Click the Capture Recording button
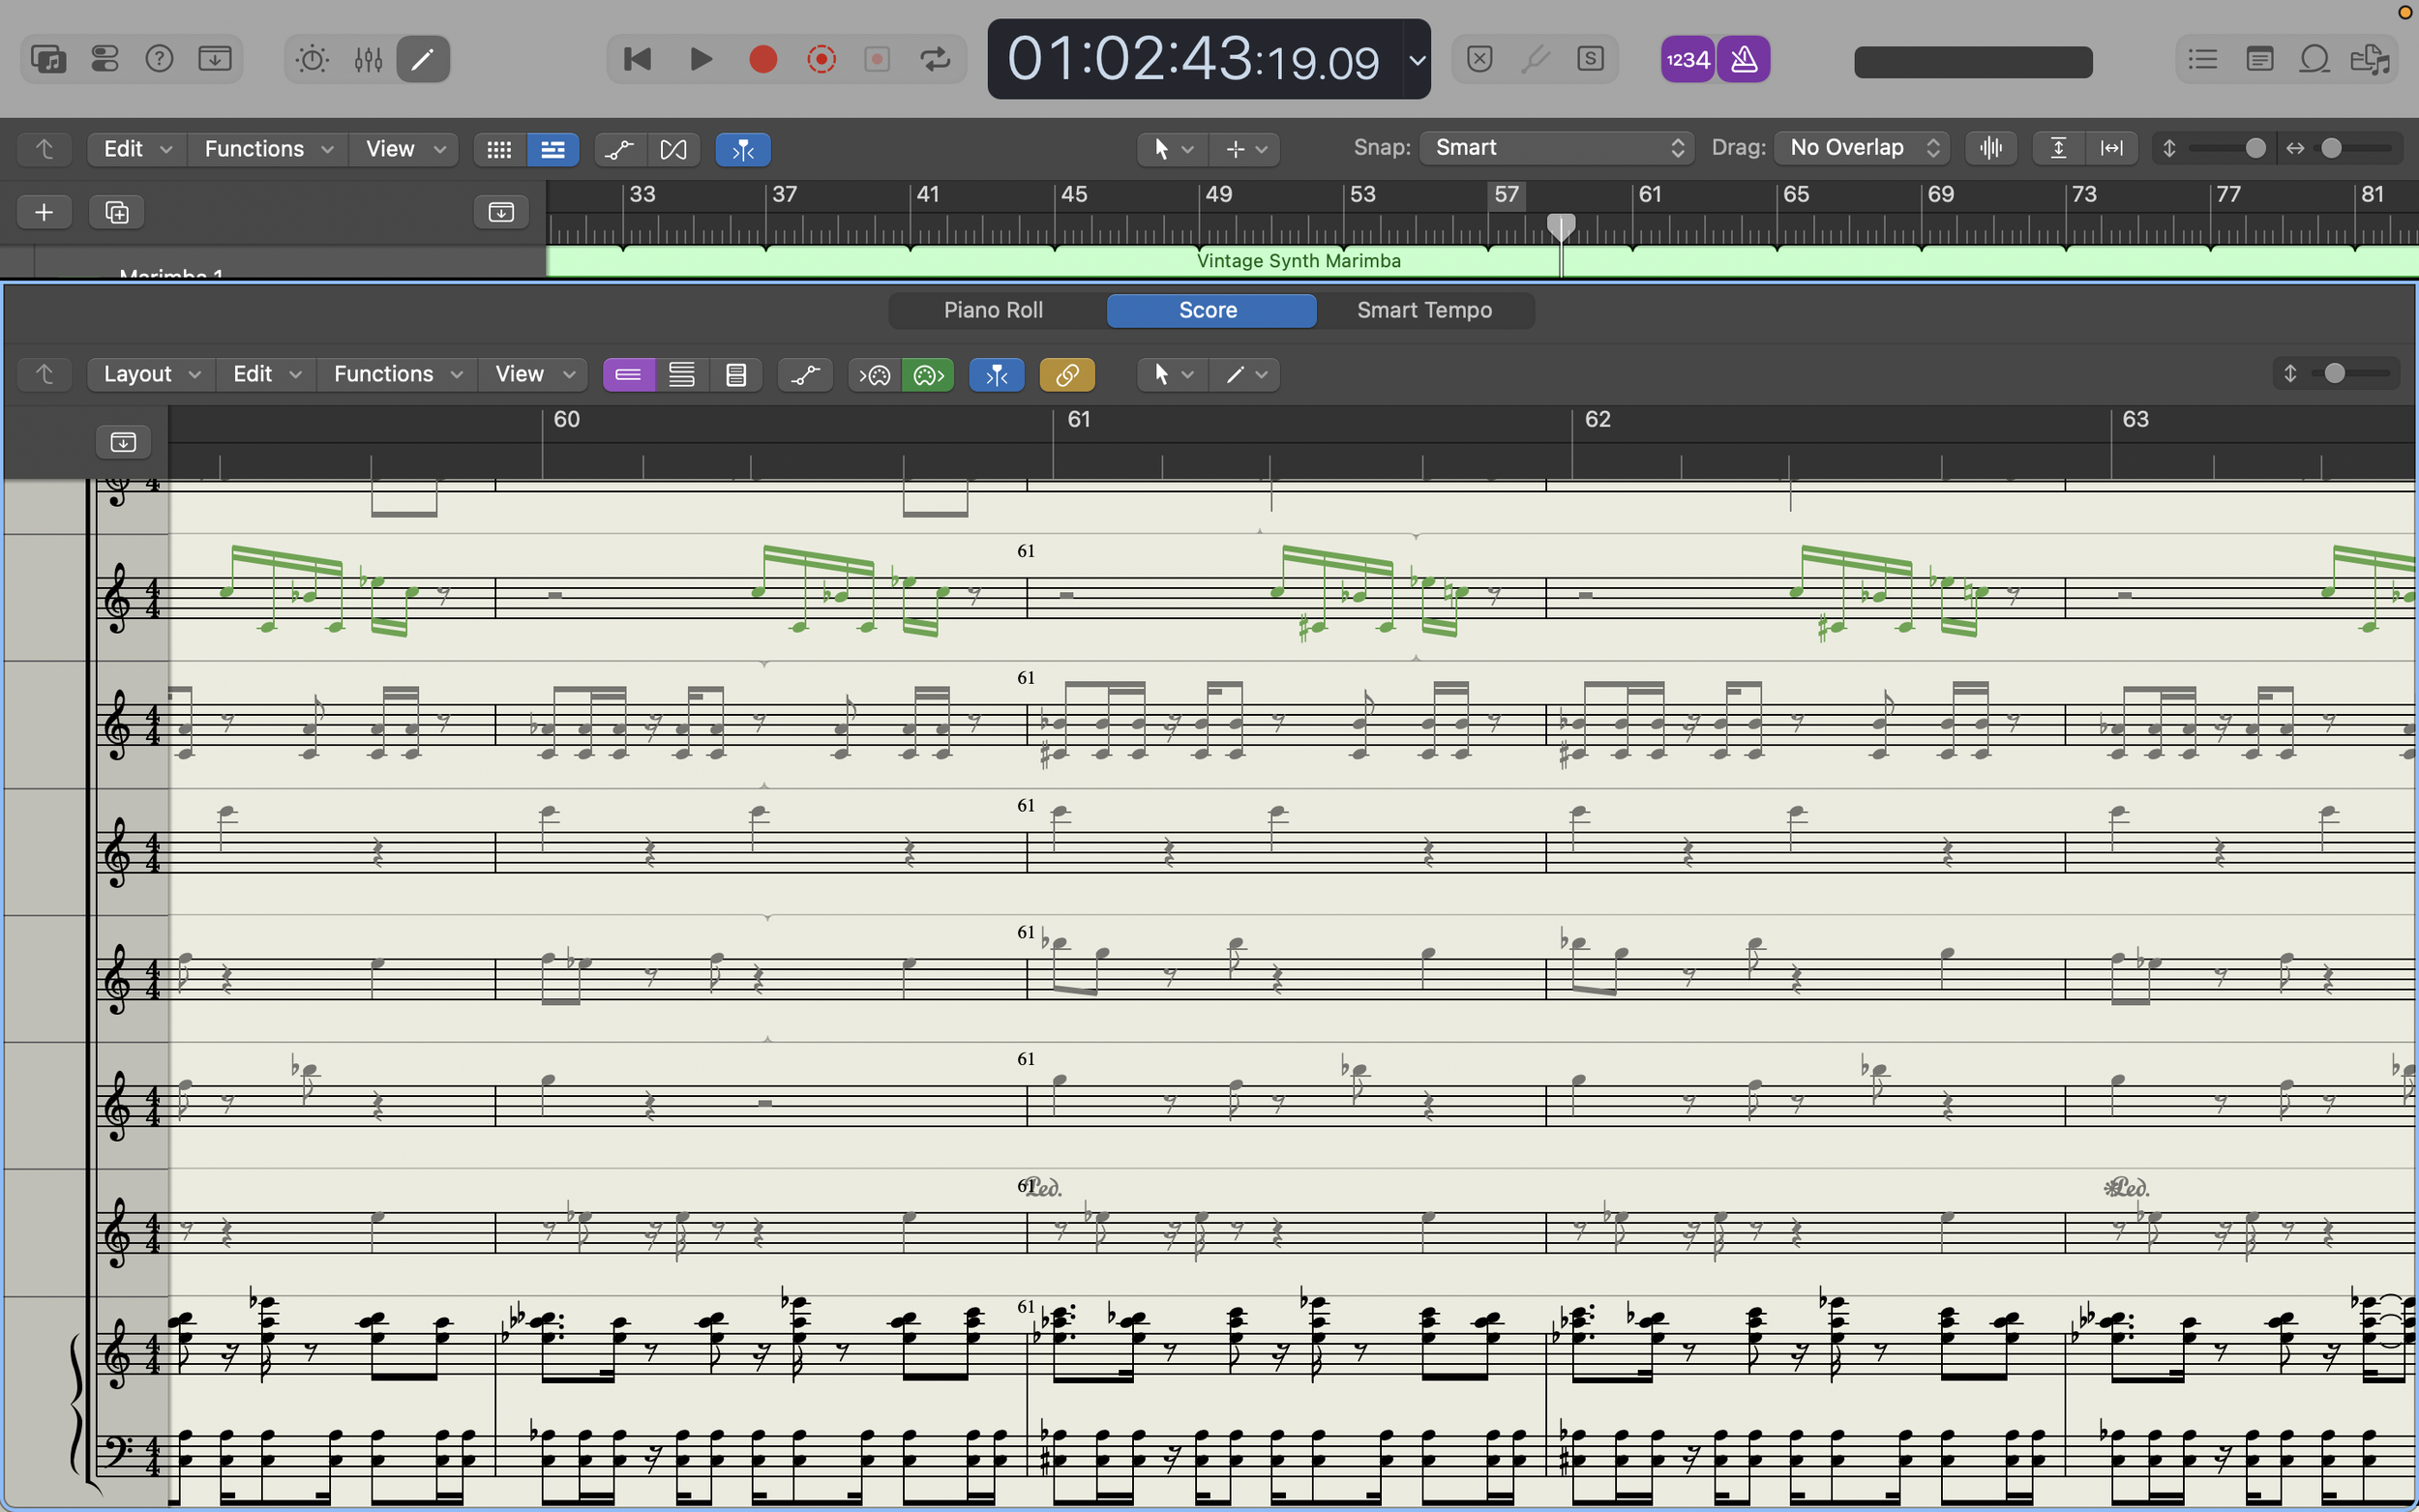Image resolution: width=2419 pixels, height=1512 pixels. pos(821,59)
